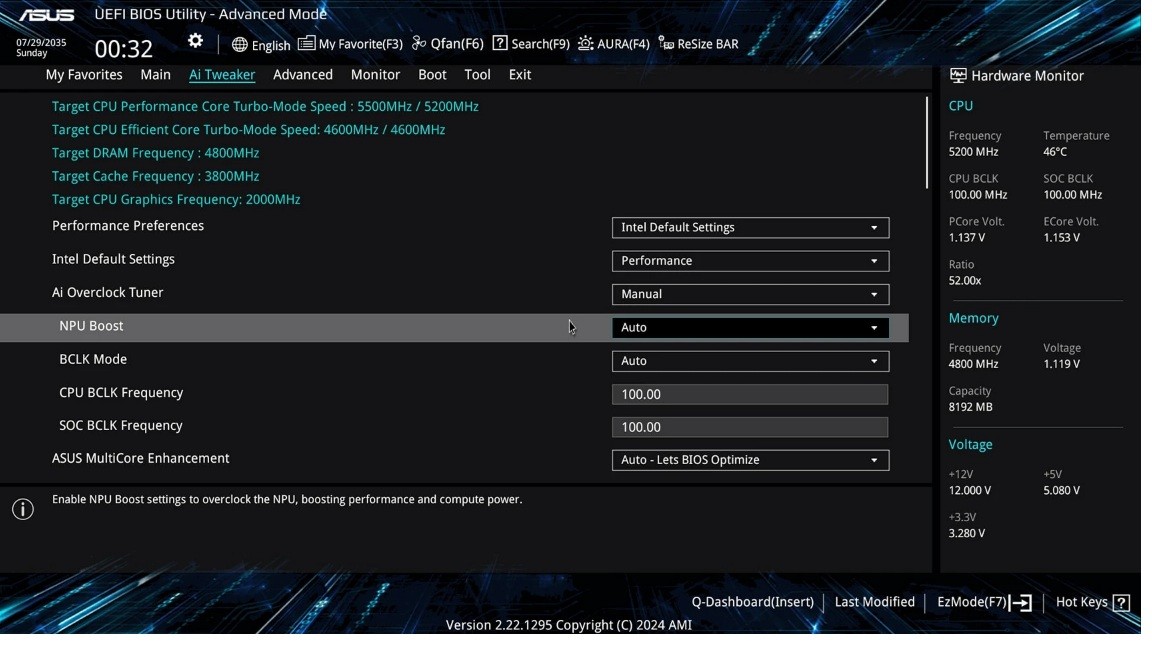Viewport: 1152px width, 648px height.
Task: Open Search(F9) question-mark icon
Action: 500,43
